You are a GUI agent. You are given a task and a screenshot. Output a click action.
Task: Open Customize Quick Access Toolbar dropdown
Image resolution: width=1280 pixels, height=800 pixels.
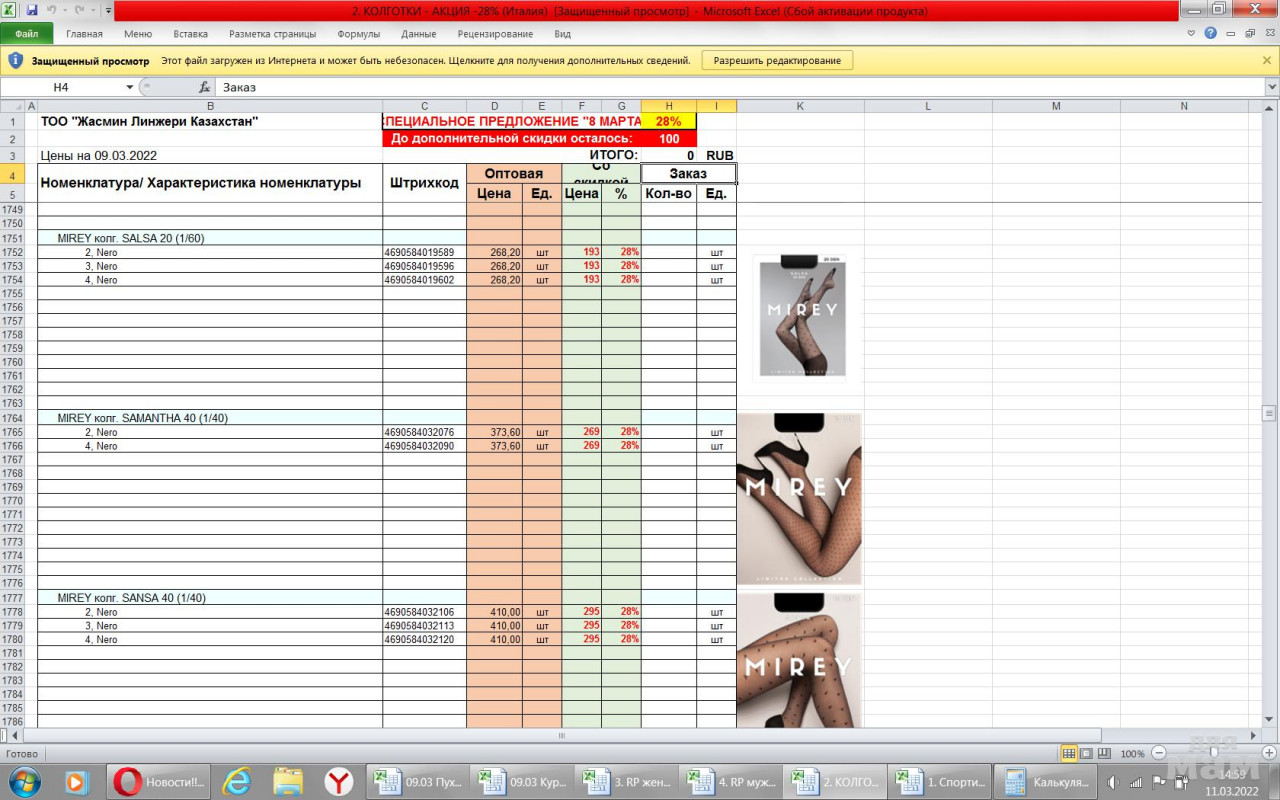pos(108,10)
